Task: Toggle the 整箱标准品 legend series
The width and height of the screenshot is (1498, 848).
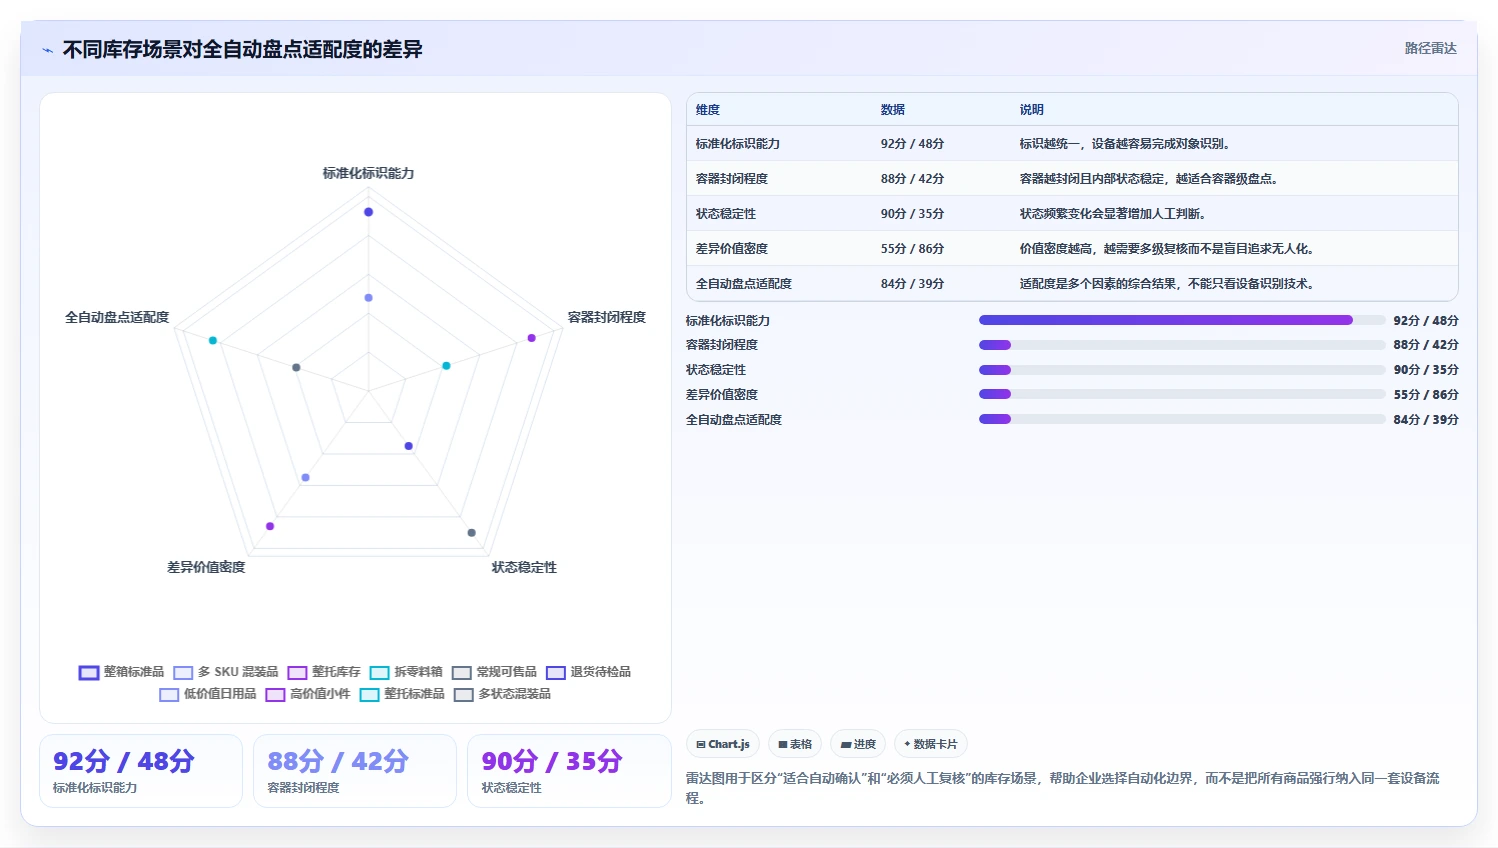Action: pos(122,672)
